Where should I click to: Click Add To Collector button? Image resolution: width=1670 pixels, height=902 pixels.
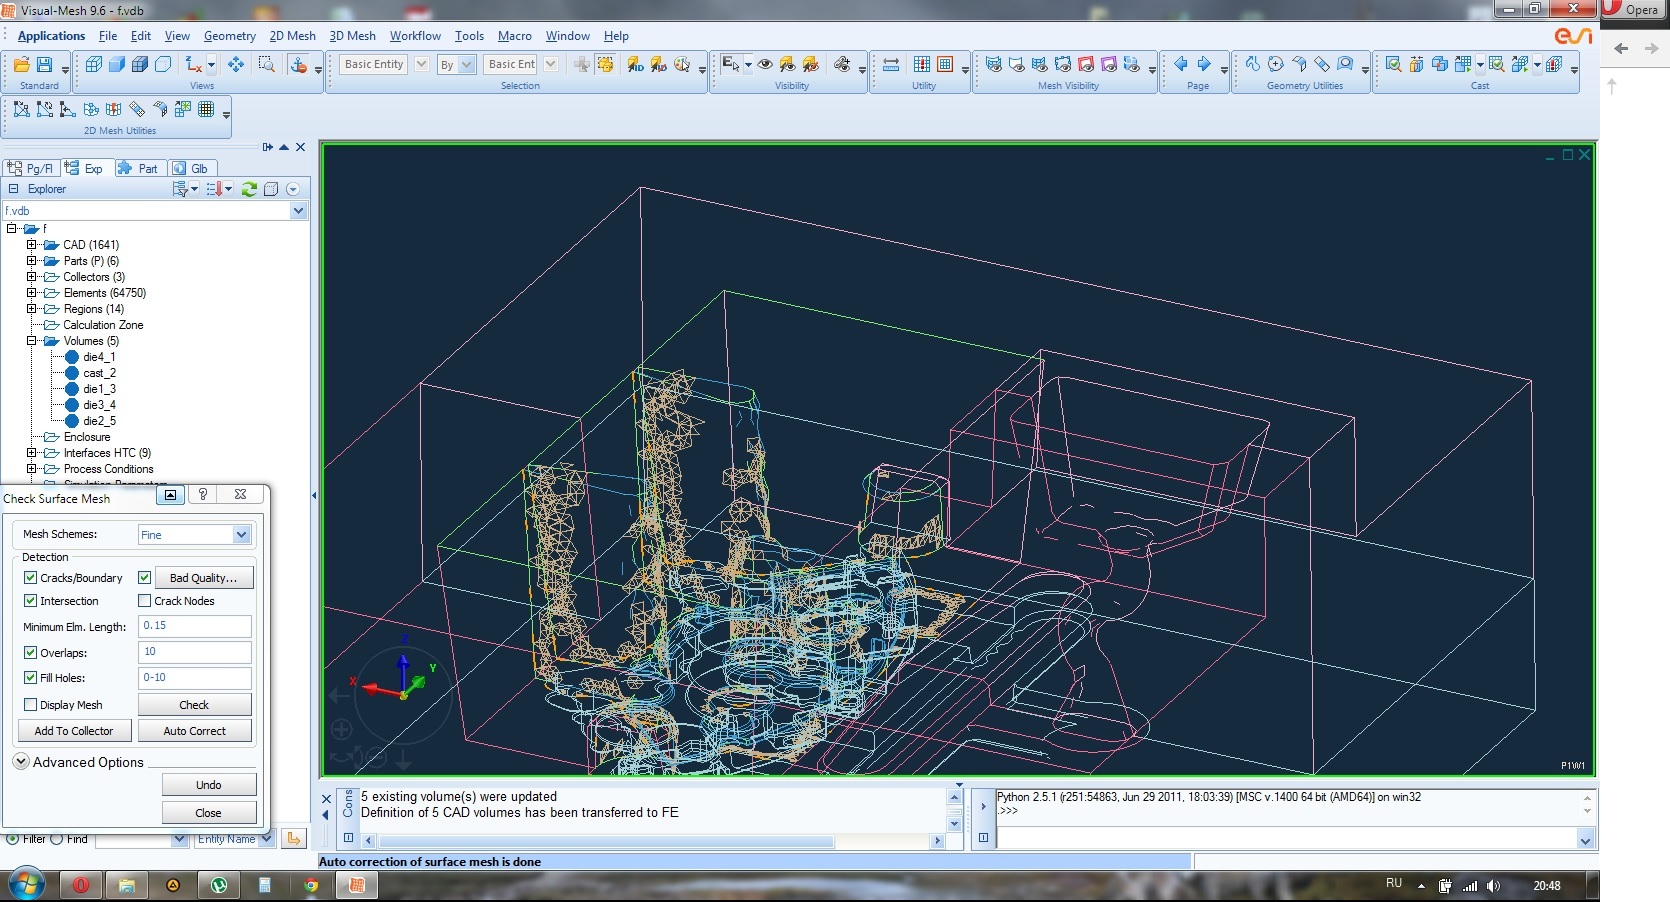click(74, 731)
